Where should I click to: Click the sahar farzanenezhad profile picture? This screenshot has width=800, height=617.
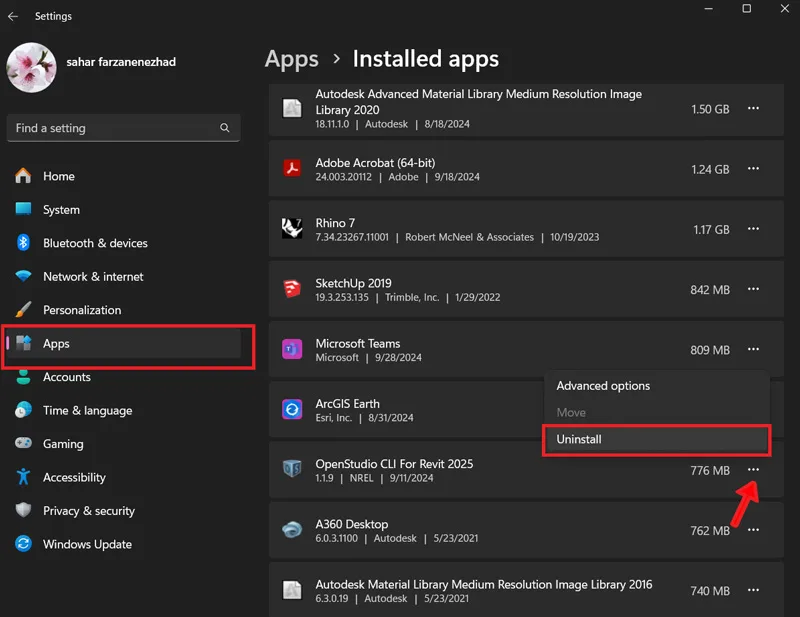[x=31, y=67]
